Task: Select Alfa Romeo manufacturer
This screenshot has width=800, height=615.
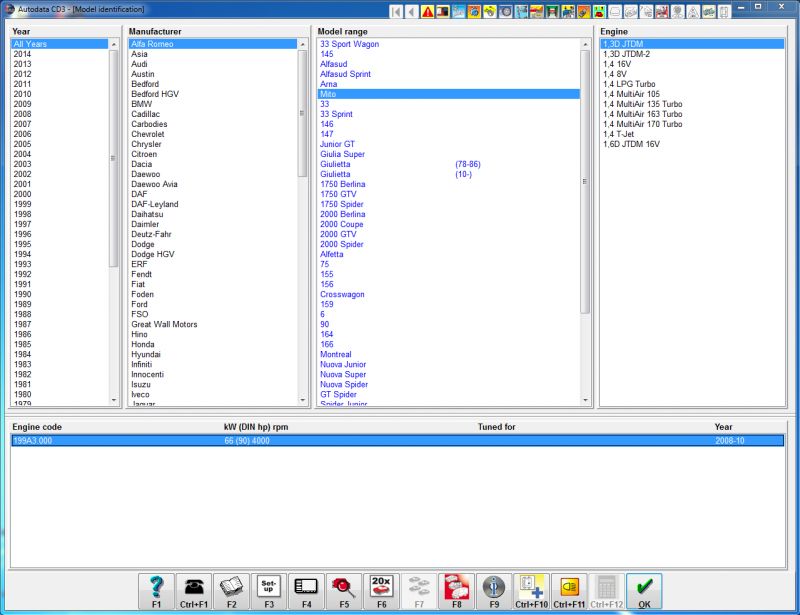Action: (213, 44)
